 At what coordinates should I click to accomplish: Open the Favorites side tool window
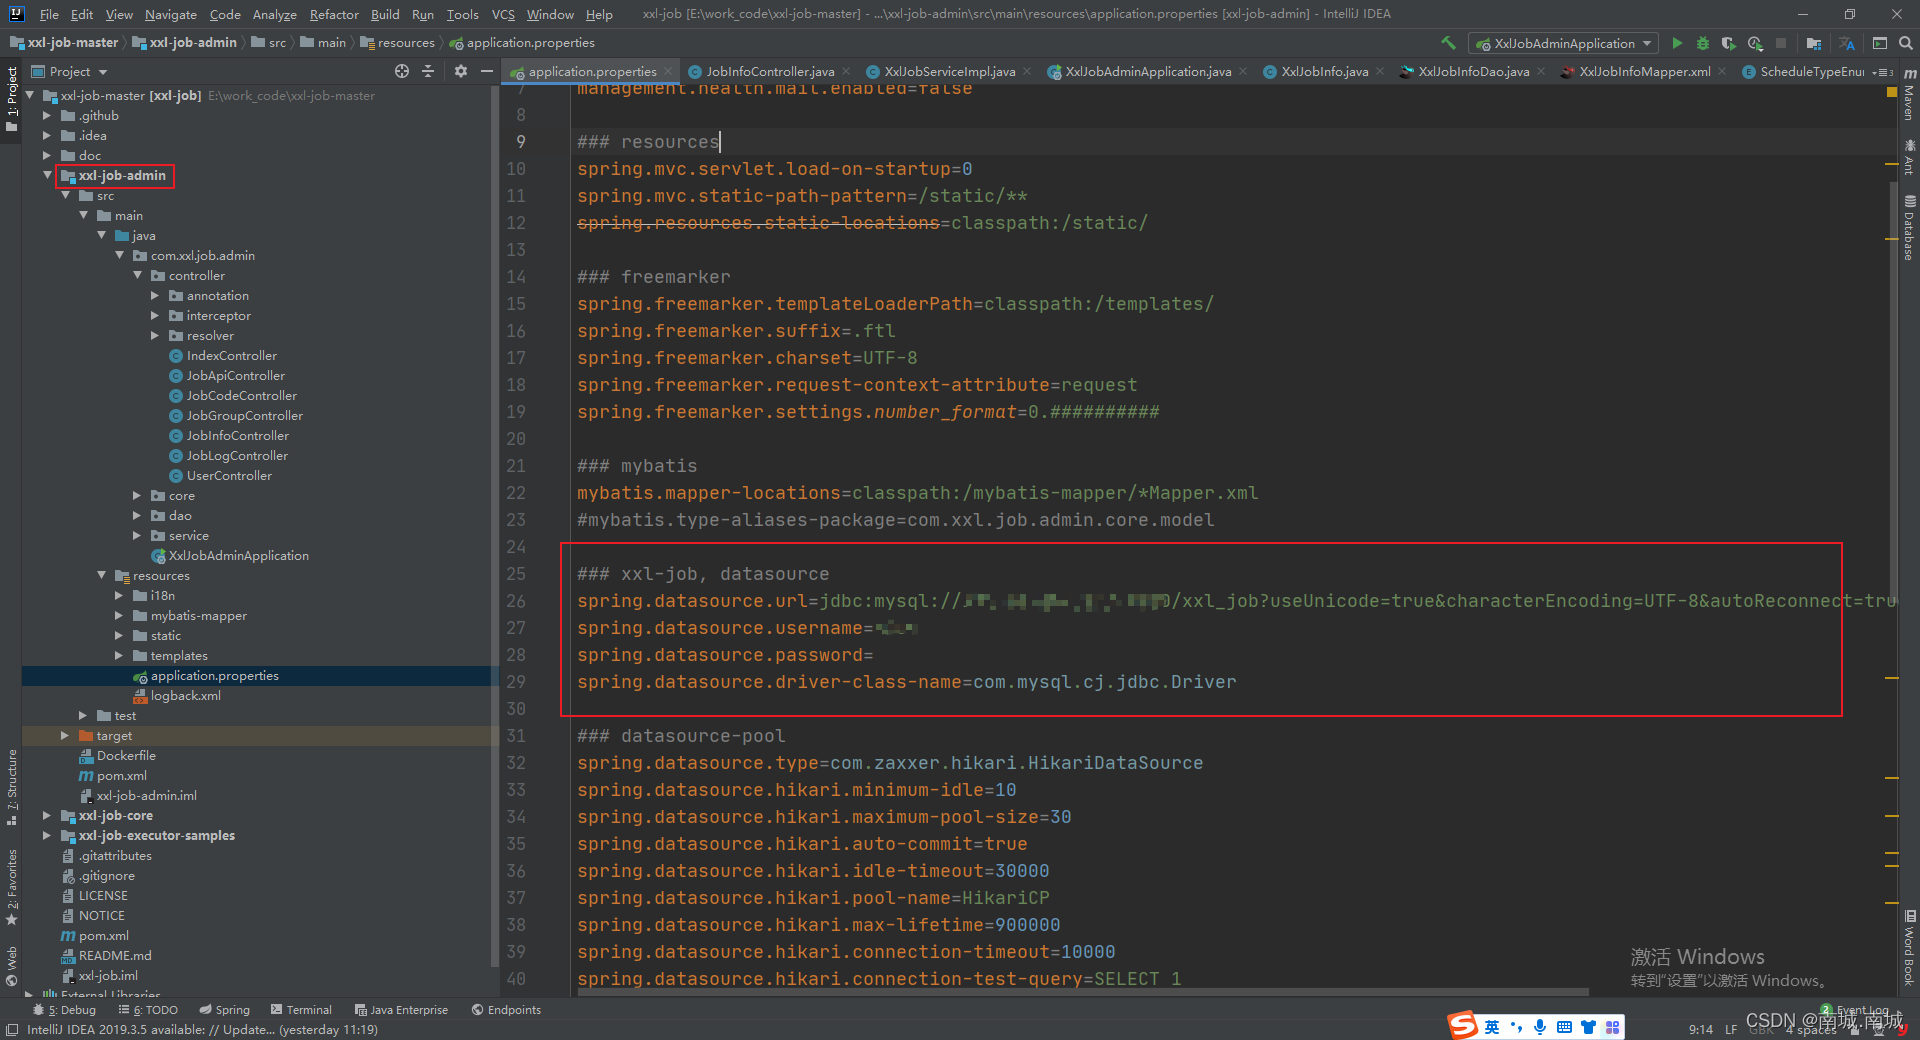coord(12,886)
